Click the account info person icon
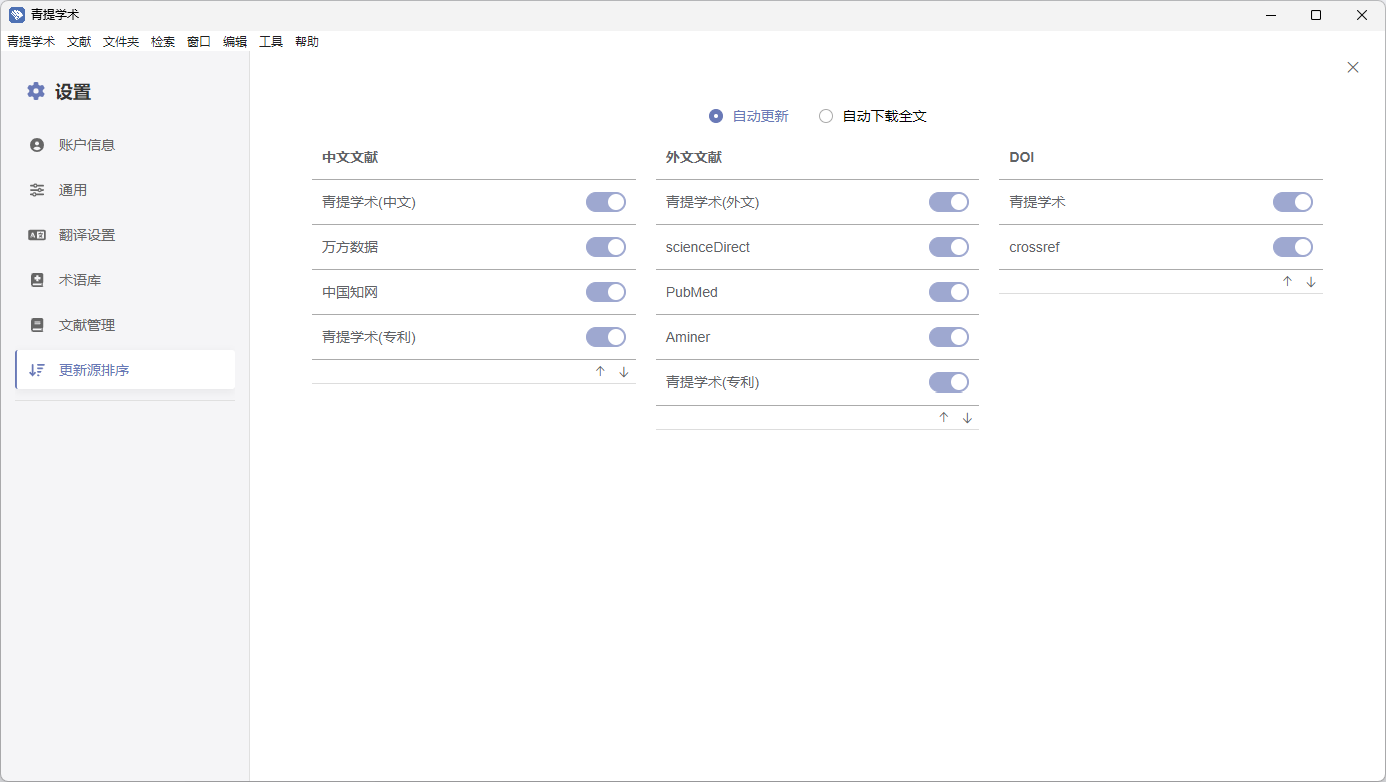The height and width of the screenshot is (782, 1386). [x=37, y=145]
